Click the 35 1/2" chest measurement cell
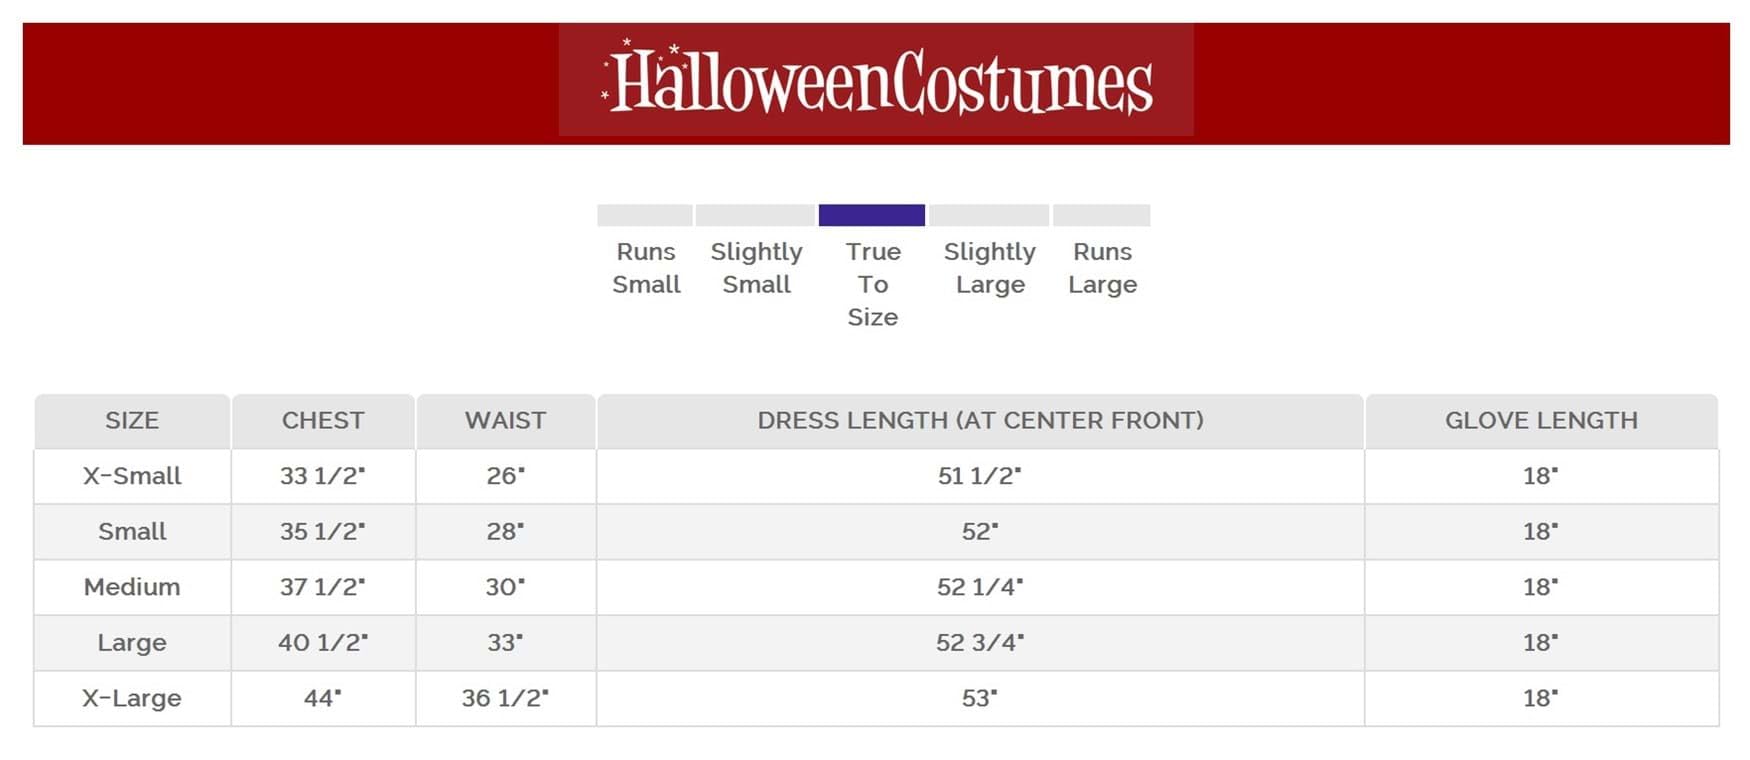Viewport: 1750px width, 760px height. (323, 532)
